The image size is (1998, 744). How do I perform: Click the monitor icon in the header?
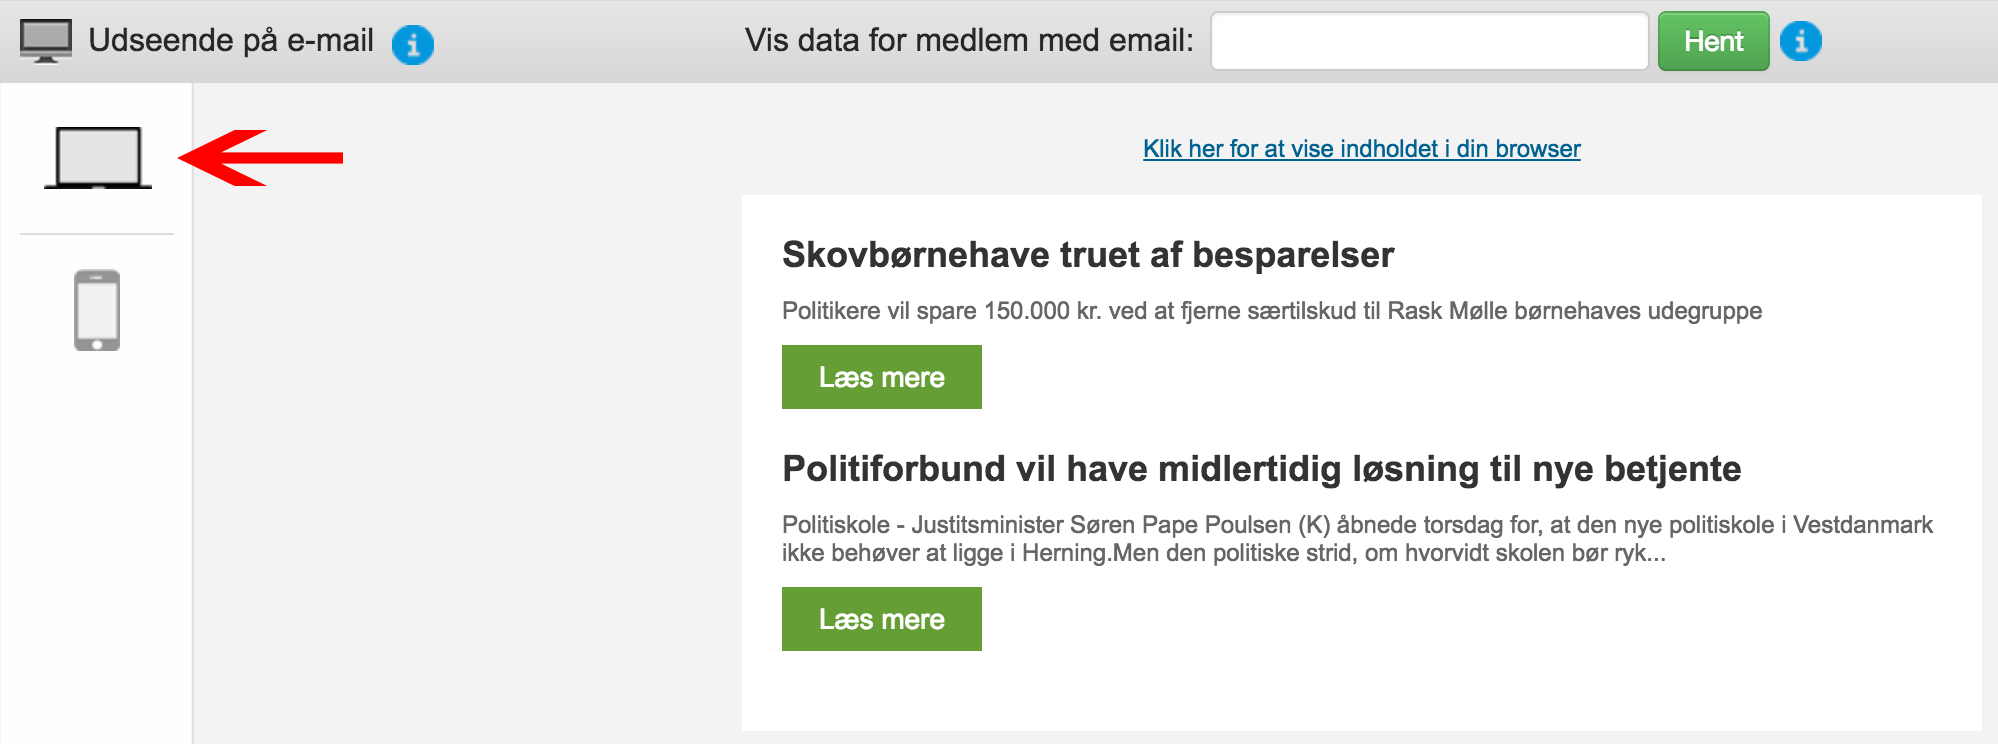coord(46,41)
